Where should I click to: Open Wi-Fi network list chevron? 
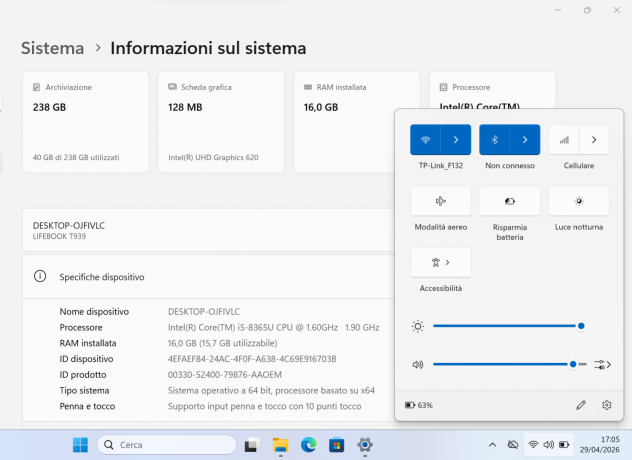pyautogui.click(x=456, y=139)
